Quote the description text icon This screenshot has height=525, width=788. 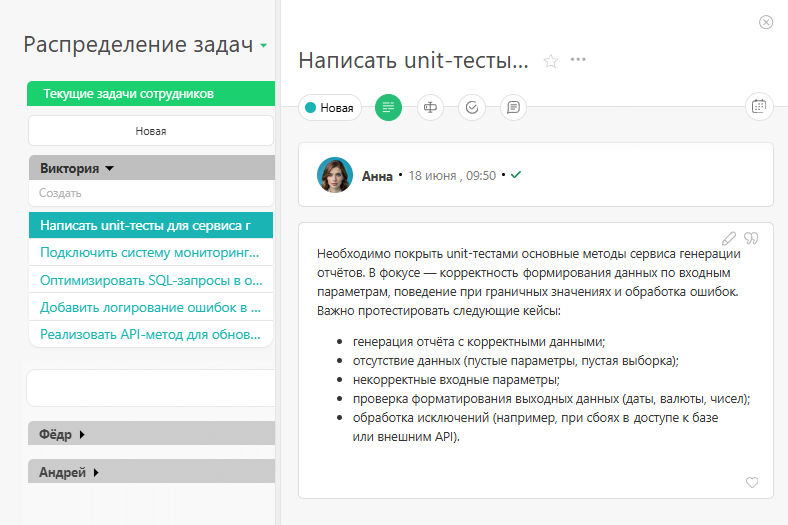[x=751, y=238]
